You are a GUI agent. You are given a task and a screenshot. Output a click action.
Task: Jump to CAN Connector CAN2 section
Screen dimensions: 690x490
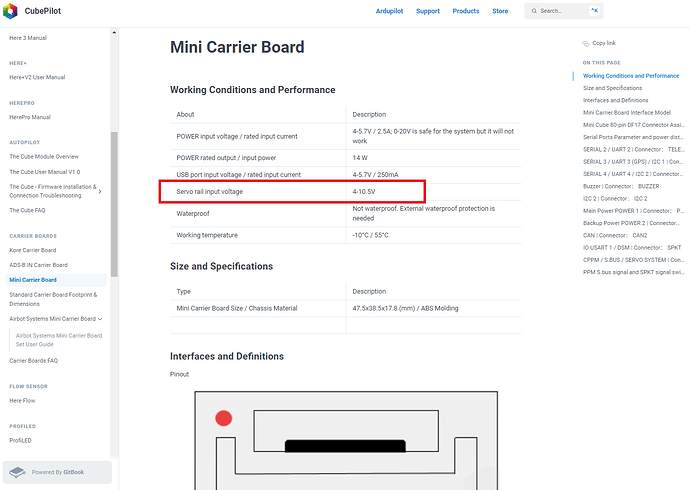pyautogui.click(x=615, y=236)
